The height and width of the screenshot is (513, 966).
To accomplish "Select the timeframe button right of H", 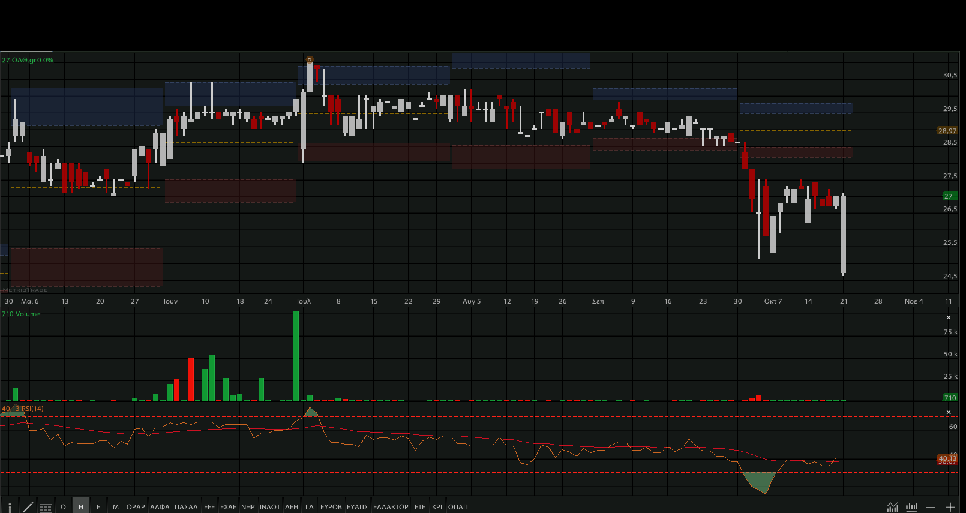I will click(x=98, y=507).
